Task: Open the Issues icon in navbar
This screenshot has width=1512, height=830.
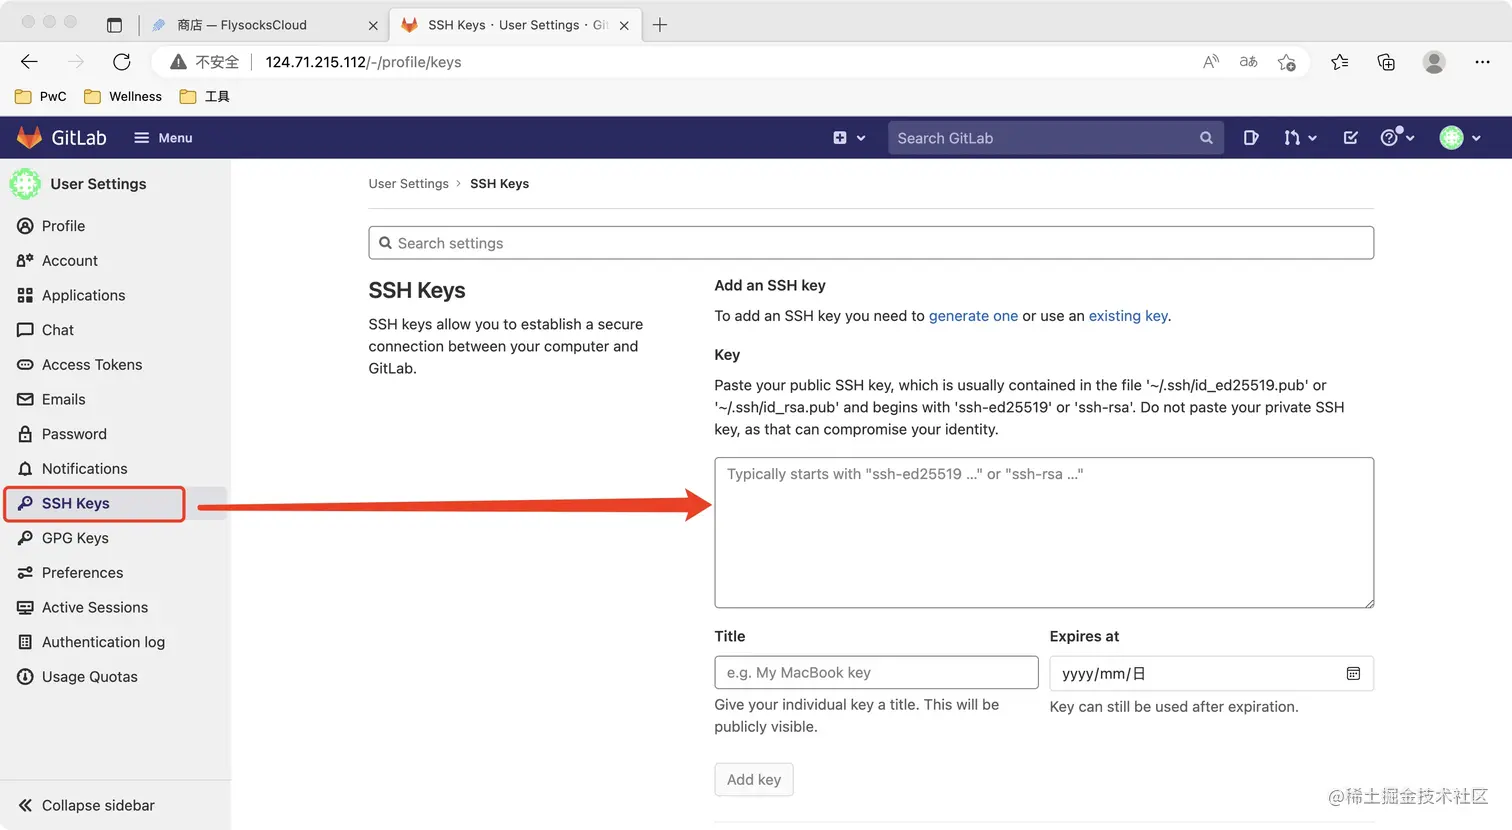Action: pos(1250,138)
